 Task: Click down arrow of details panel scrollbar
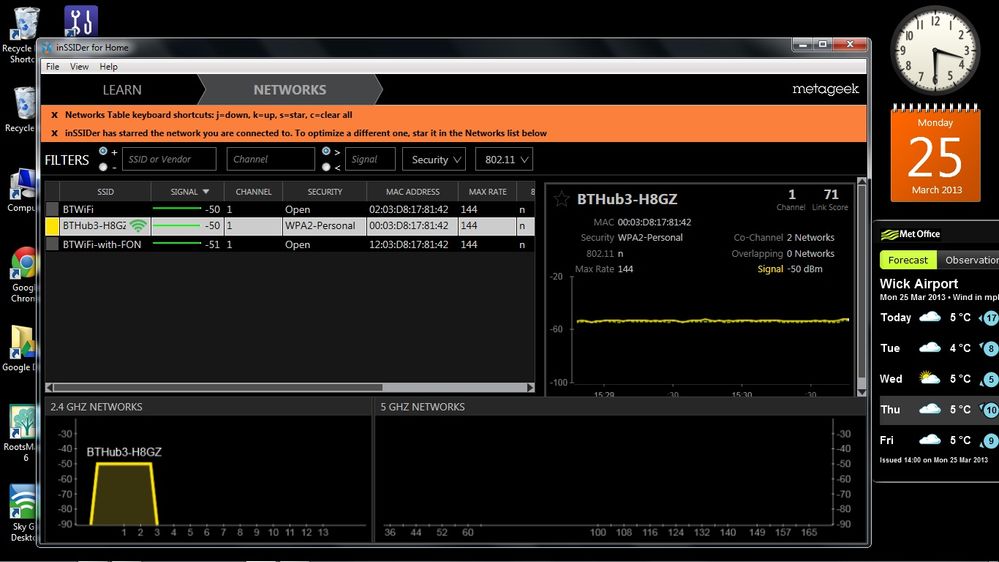click(861, 393)
